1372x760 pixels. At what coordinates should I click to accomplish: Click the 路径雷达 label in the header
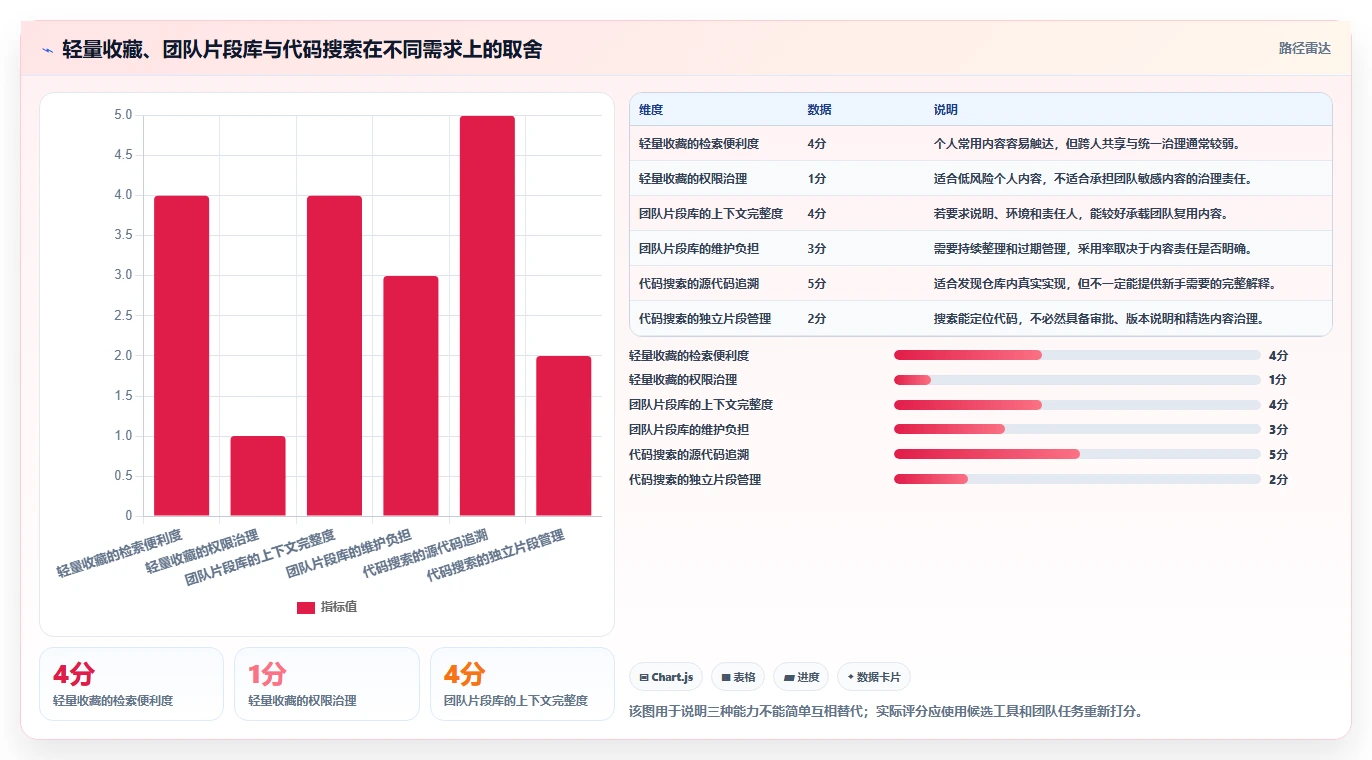pos(1305,48)
